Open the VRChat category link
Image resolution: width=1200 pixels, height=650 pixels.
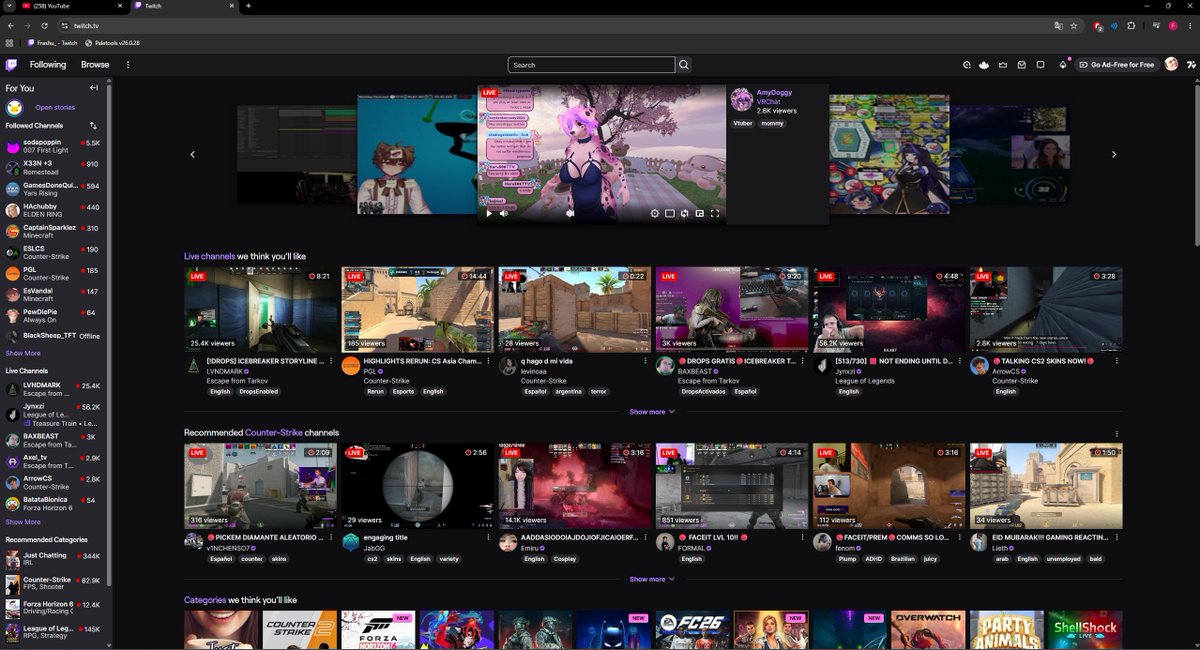coord(769,101)
